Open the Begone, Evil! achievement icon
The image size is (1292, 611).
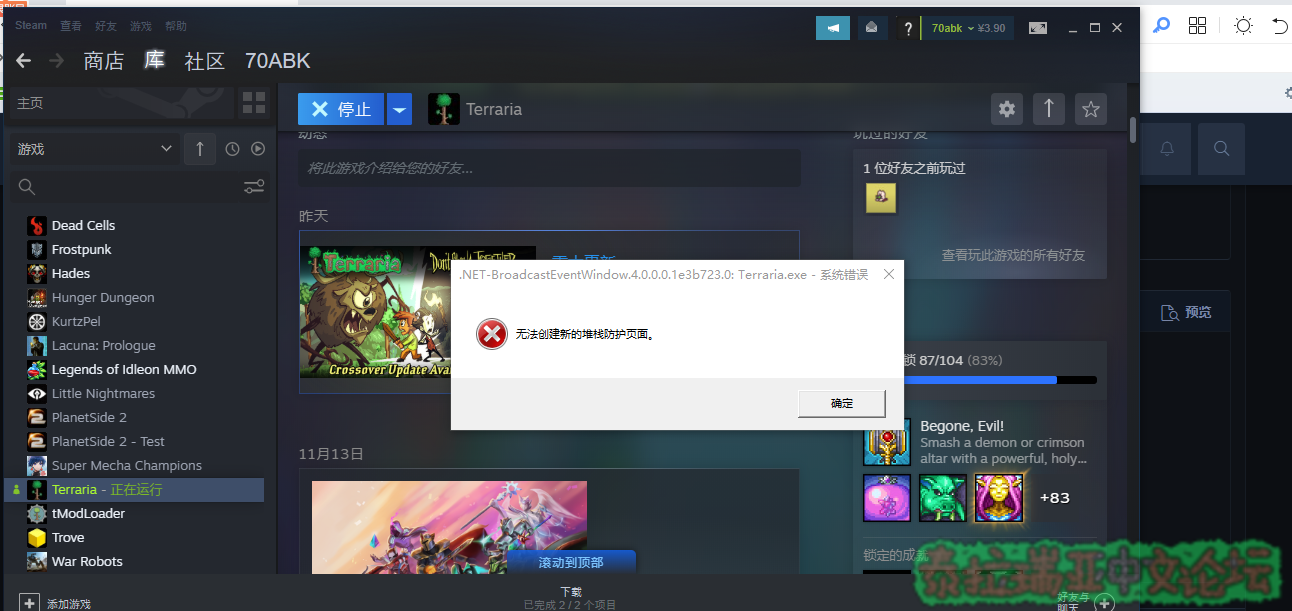tap(887, 442)
